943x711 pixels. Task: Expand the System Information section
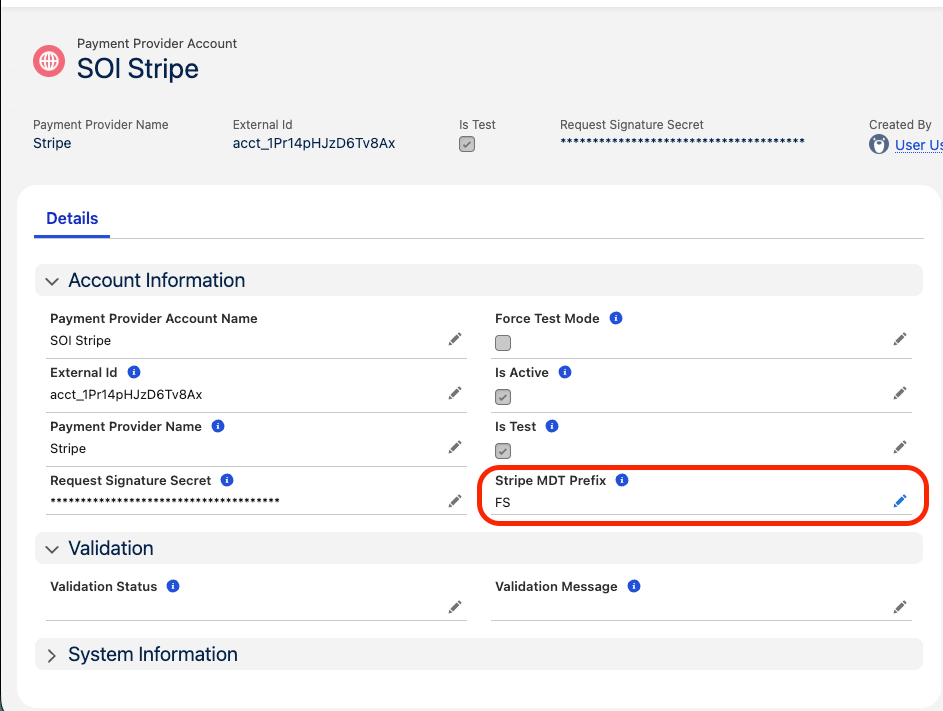52,655
